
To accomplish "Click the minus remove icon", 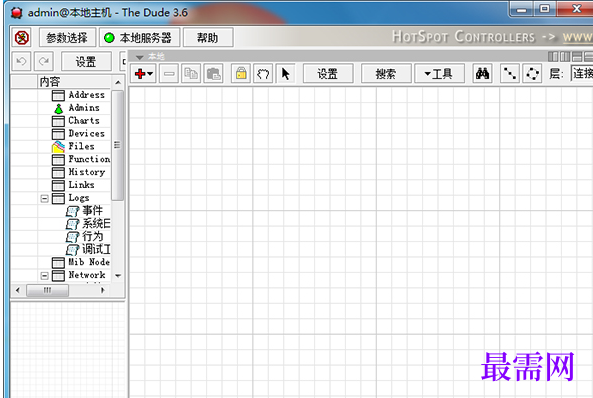I will (169, 73).
